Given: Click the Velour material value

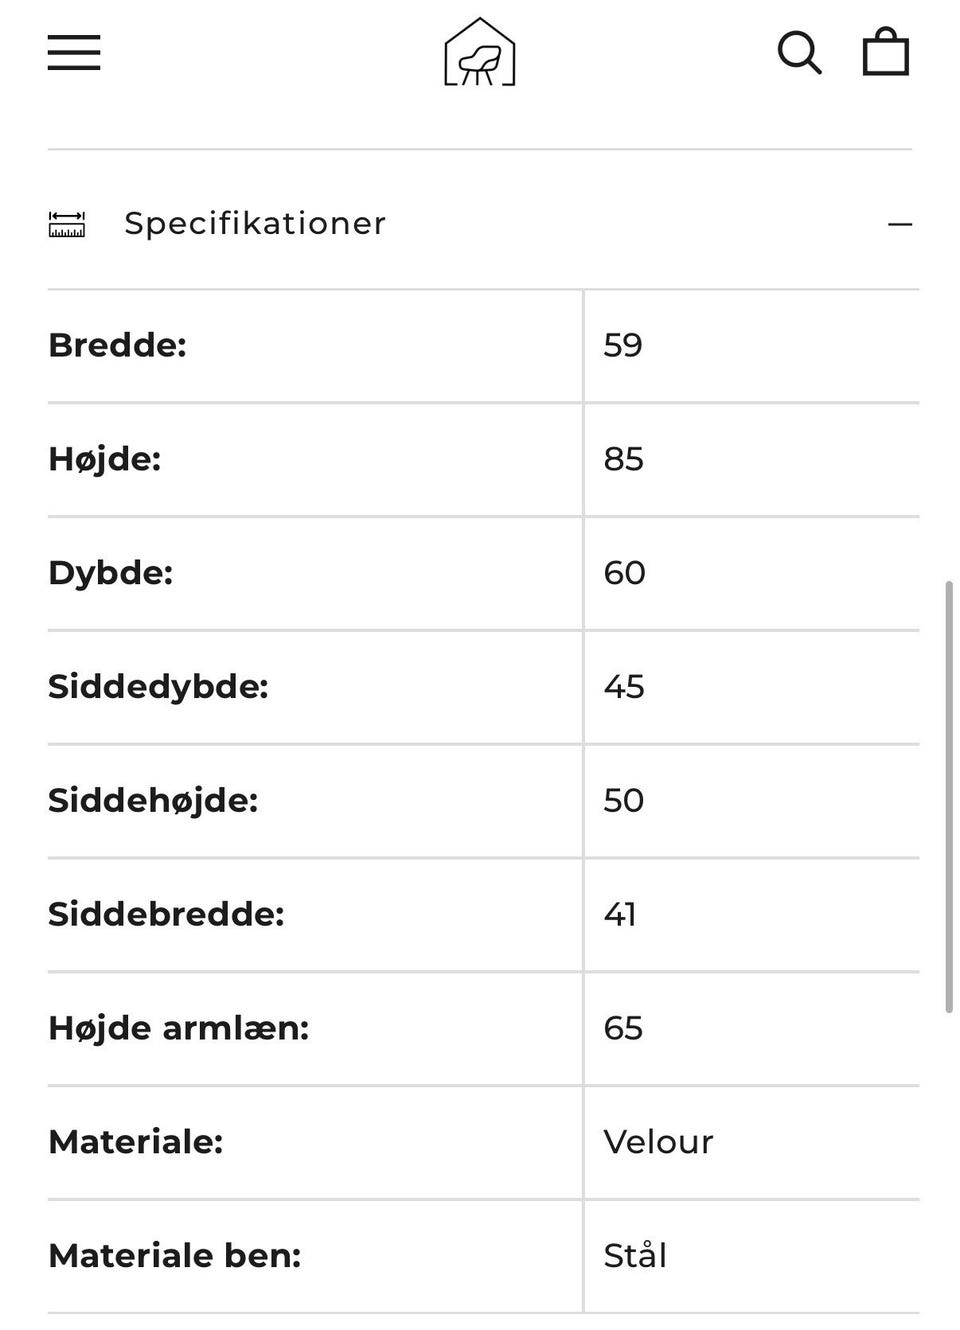Looking at the screenshot, I should point(658,1142).
